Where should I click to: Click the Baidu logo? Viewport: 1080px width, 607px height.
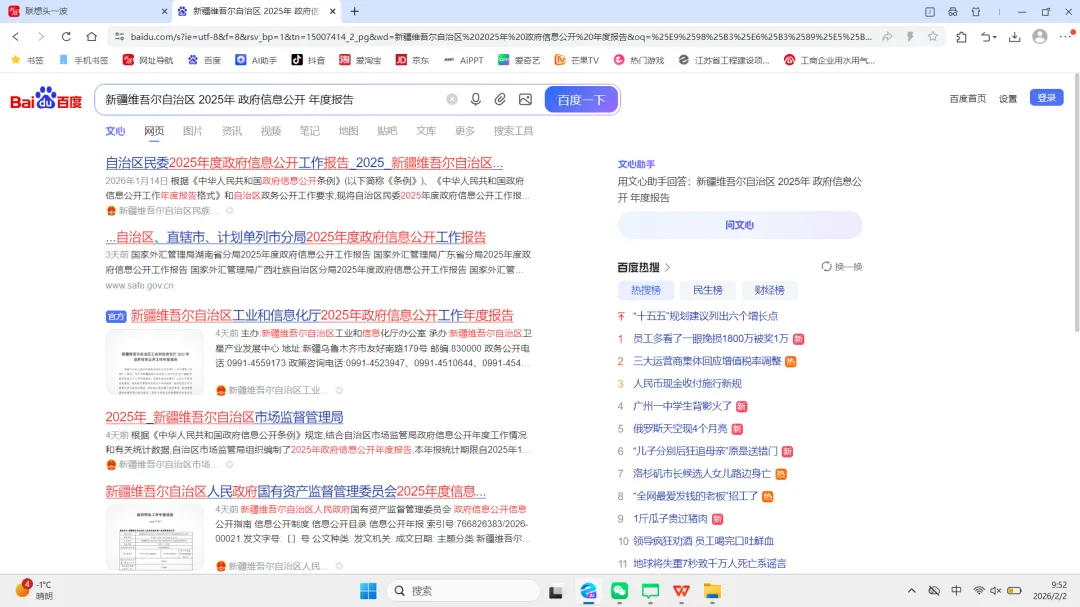pos(46,99)
